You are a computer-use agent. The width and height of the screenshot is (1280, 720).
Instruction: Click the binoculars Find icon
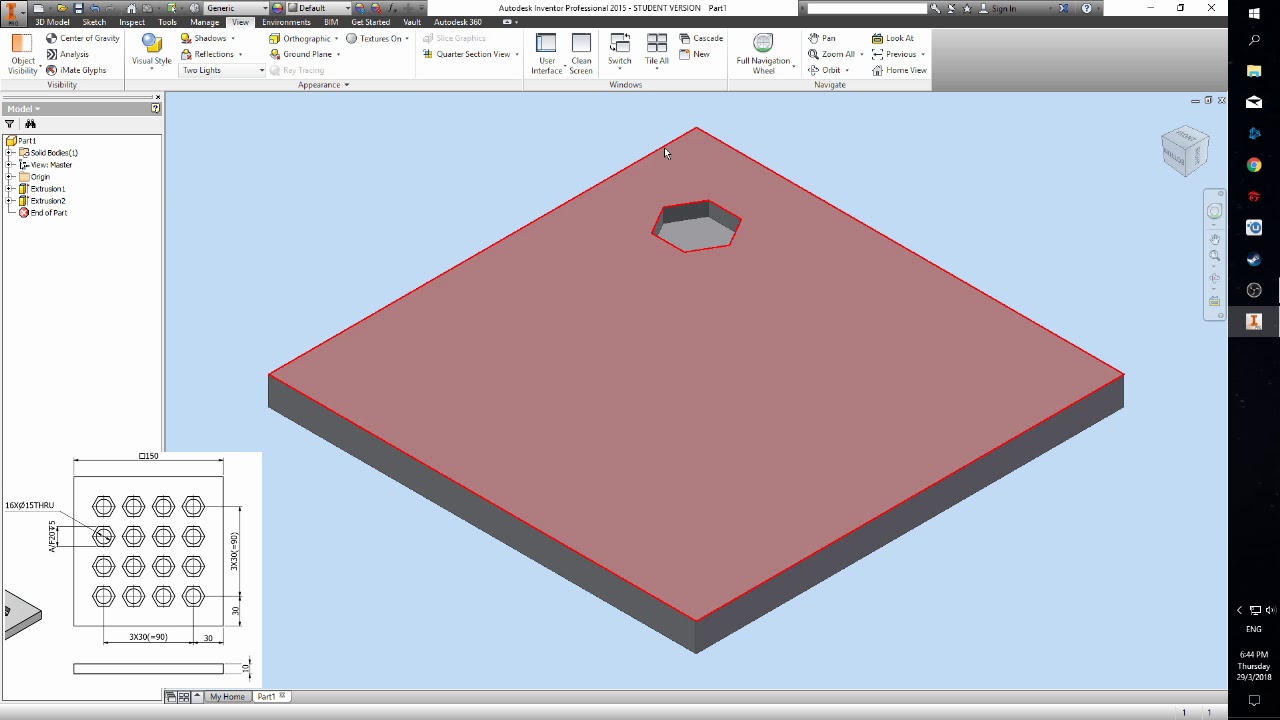click(x=30, y=124)
